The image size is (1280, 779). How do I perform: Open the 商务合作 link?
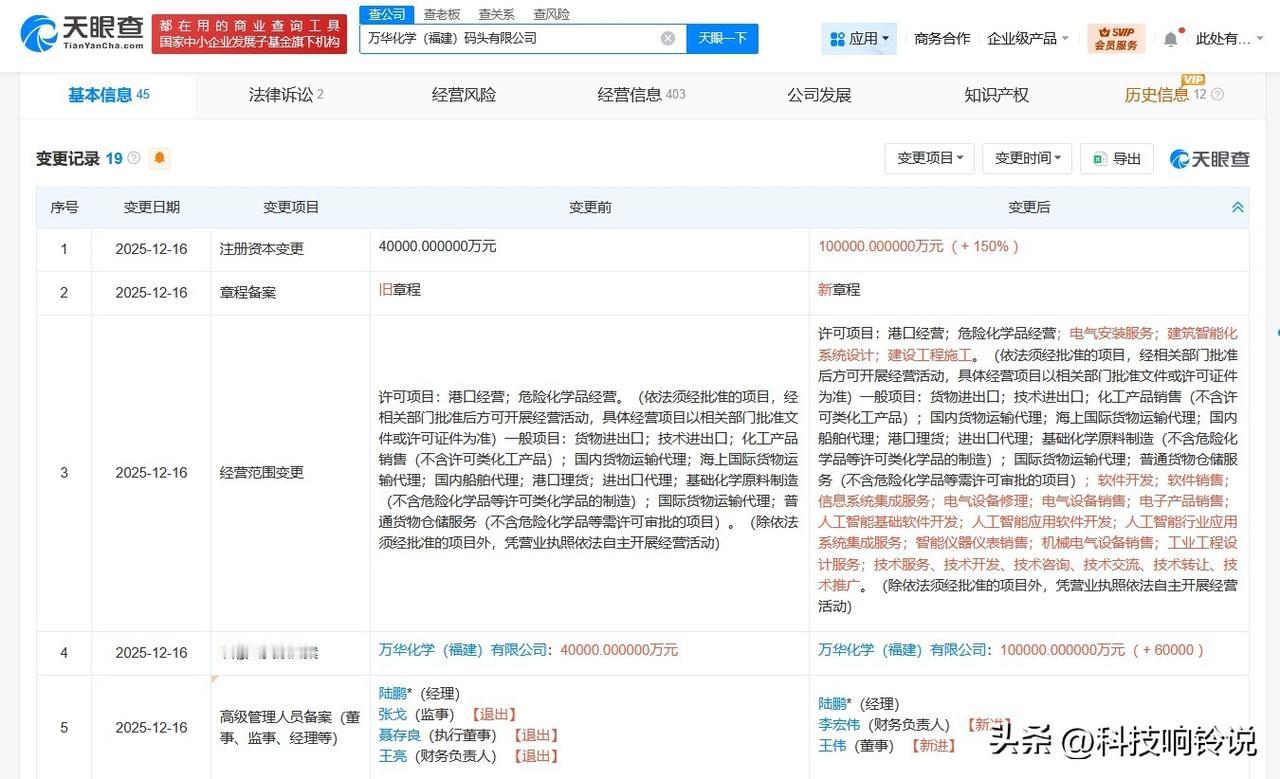pyautogui.click(x=942, y=39)
